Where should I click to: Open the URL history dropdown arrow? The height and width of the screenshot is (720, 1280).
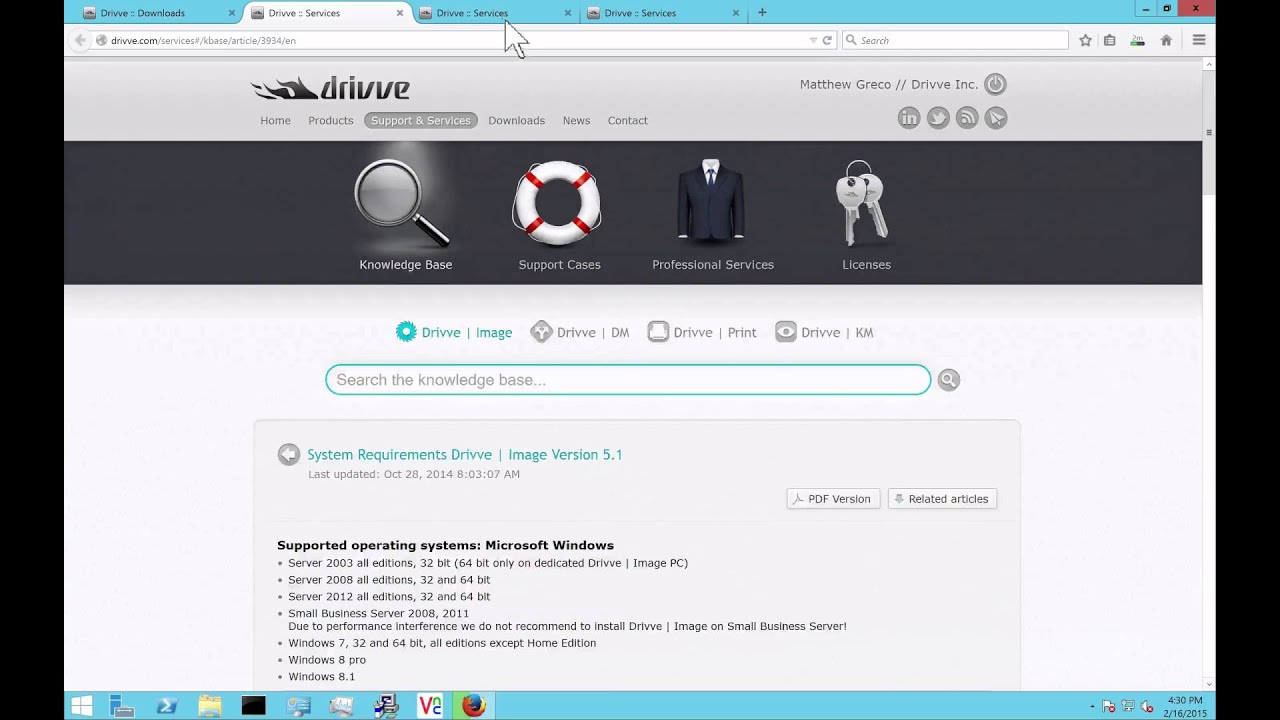point(813,40)
